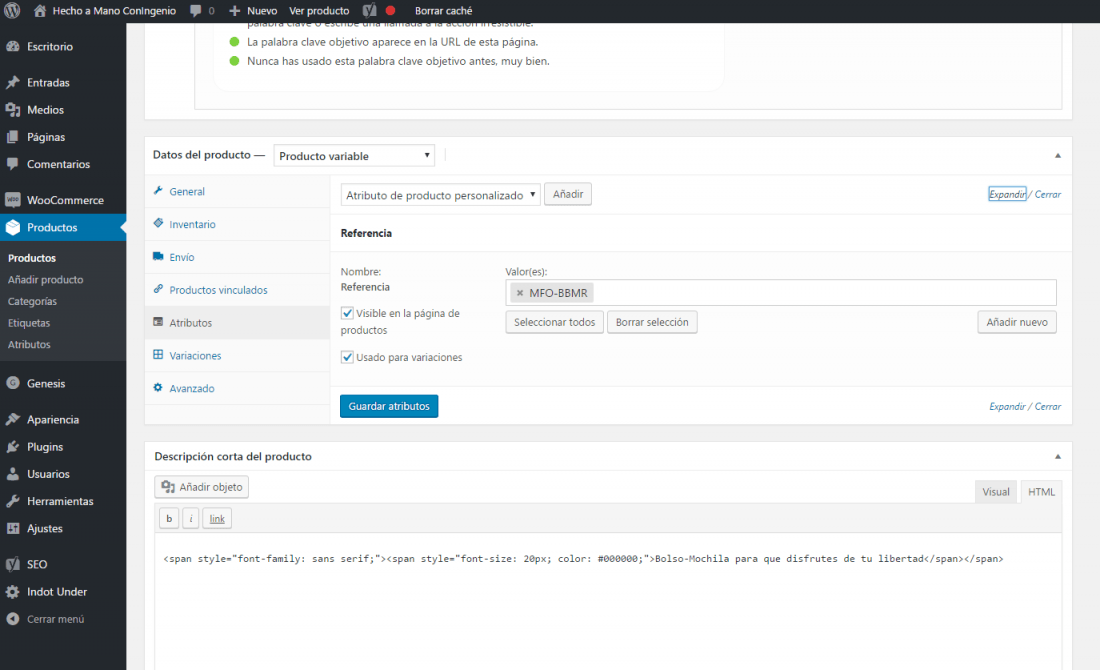Open the comments bubble icon in the admin bar

[x=196, y=11]
